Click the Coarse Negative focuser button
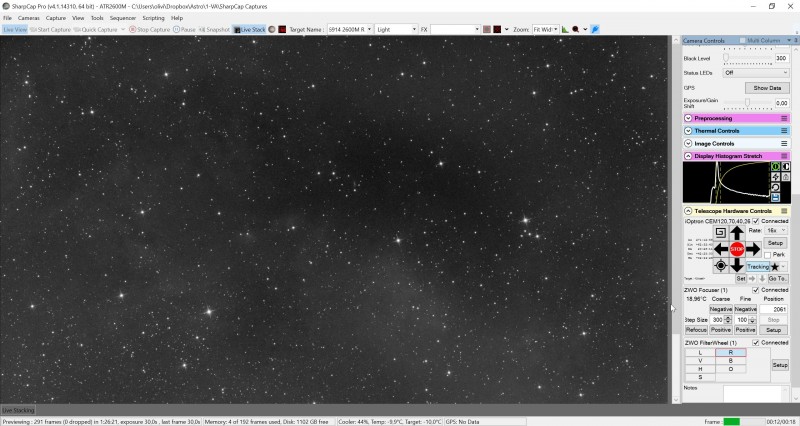Image resolution: width=800 pixels, height=426 pixels. (721, 309)
